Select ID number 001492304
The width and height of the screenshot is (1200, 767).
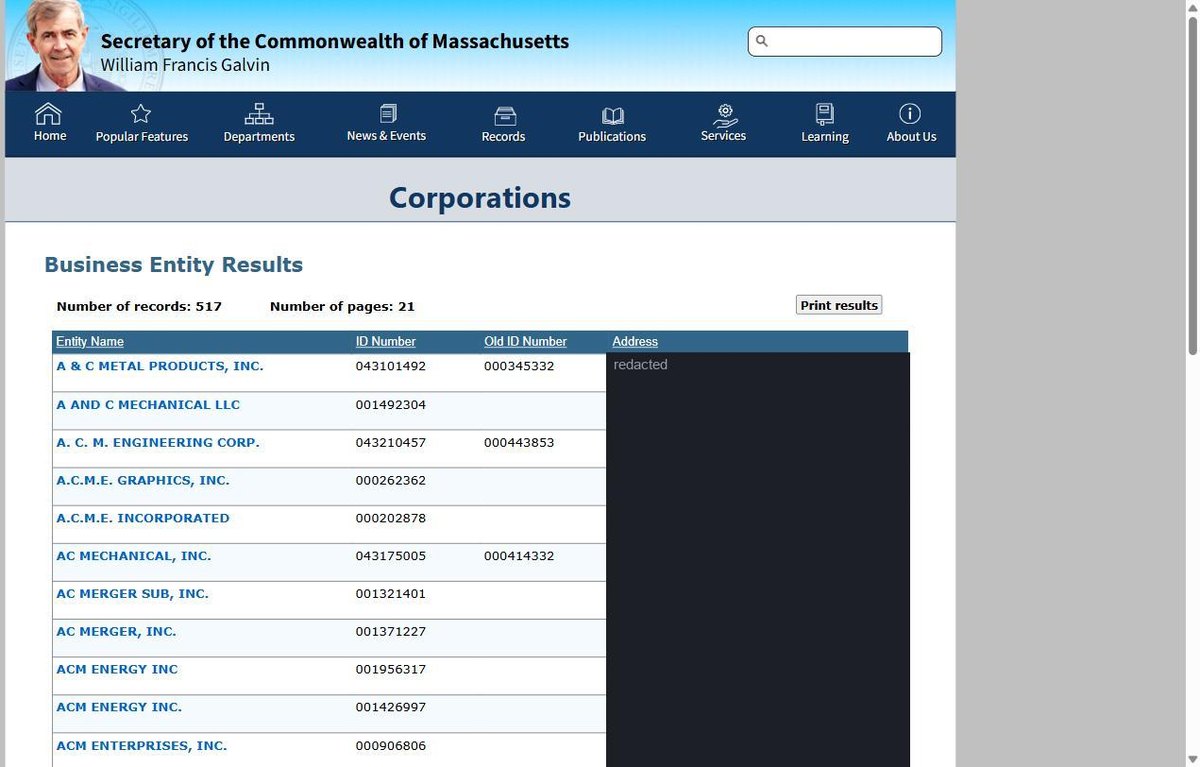(391, 405)
